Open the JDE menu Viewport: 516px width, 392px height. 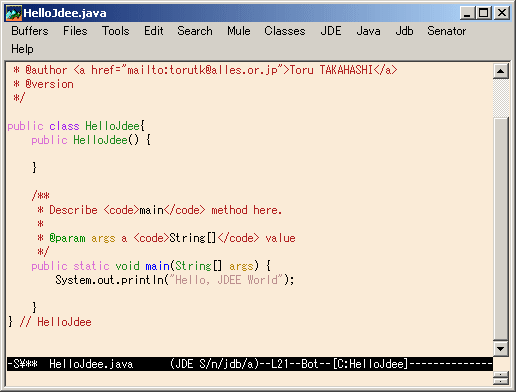pyautogui.click(x=331, y=31)
